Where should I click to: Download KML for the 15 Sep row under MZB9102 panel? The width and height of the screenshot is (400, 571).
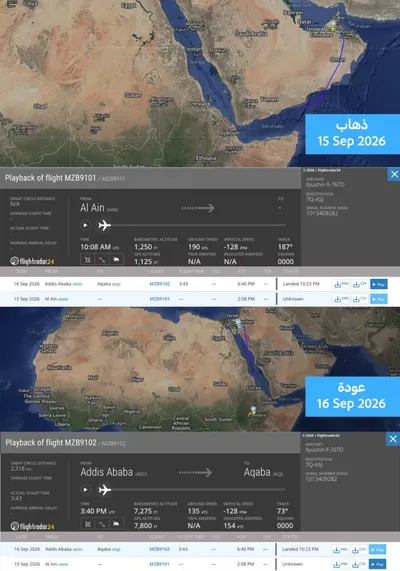(341, 564)
